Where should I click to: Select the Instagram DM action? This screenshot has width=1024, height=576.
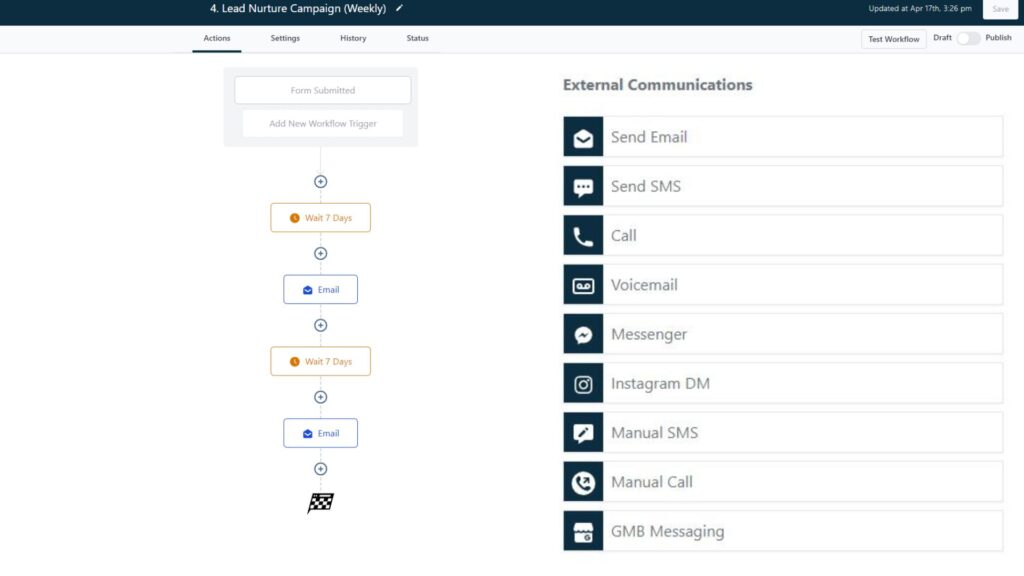coord(783,383)
